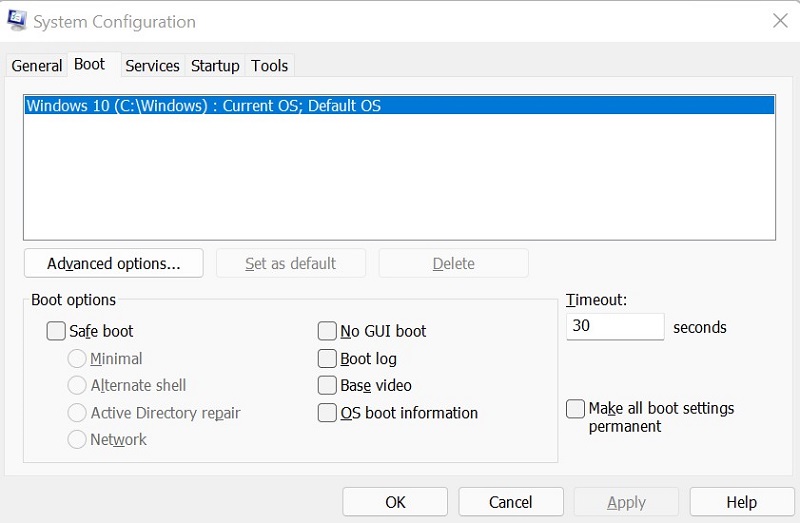Select the Startup tab

215,66
